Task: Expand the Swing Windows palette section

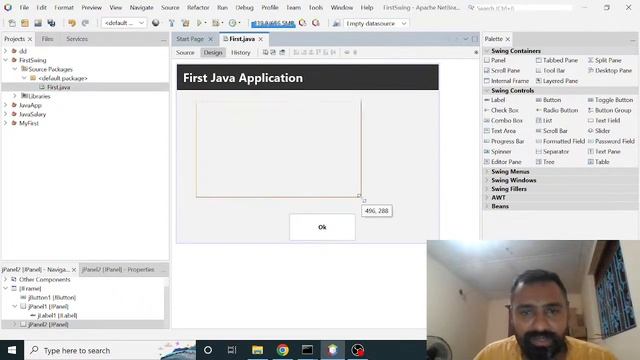Action: 487,180
